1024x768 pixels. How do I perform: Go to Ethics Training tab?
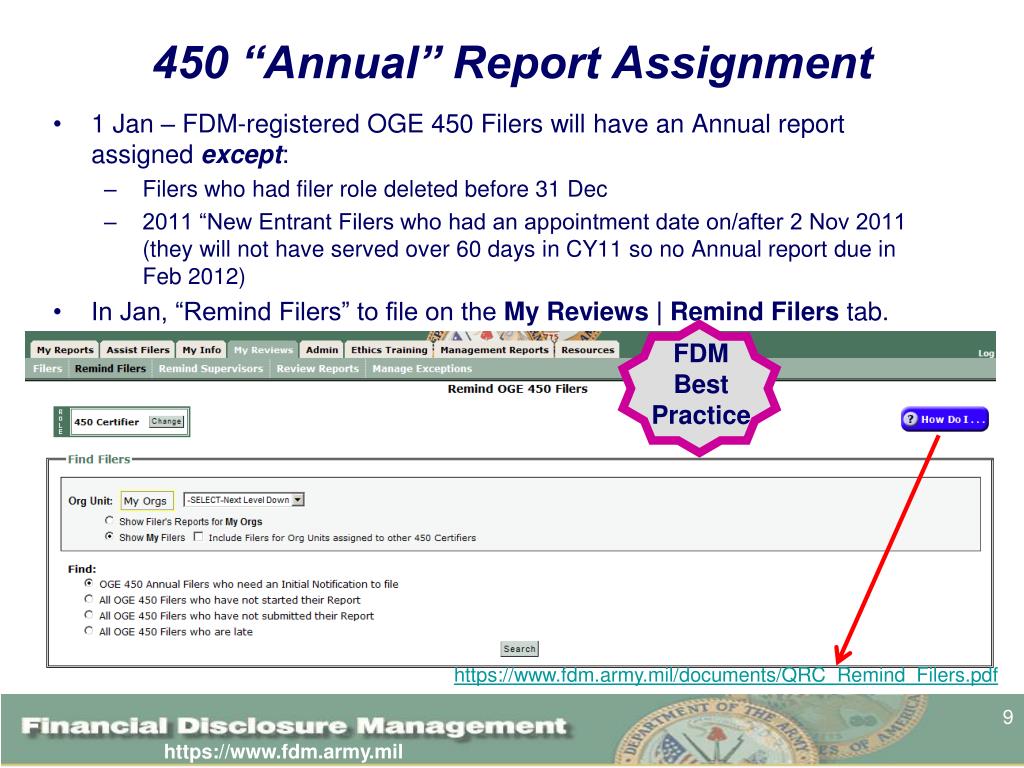pyautogui.click(x=389, y=350)
